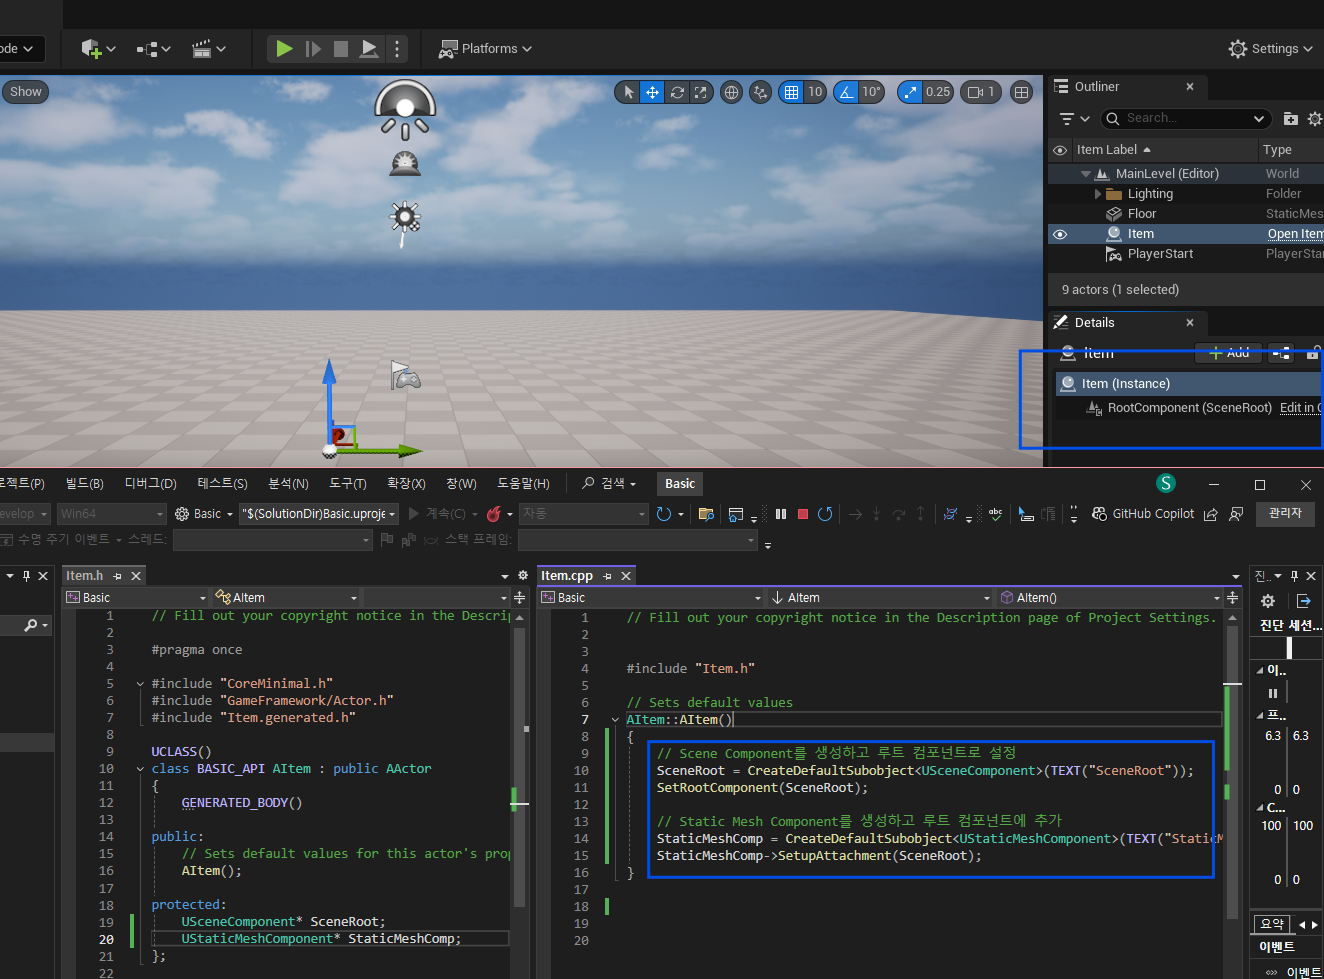Toggle grid snapping in viewport

click(791, 92)
